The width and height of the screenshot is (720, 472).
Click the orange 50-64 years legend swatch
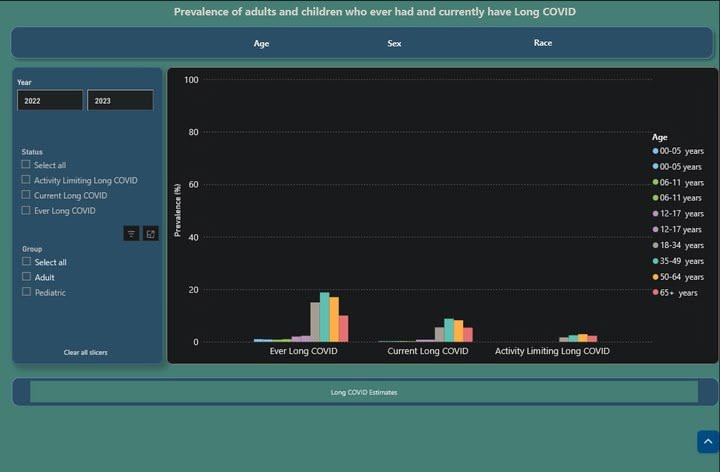click(x=655, y=277)
